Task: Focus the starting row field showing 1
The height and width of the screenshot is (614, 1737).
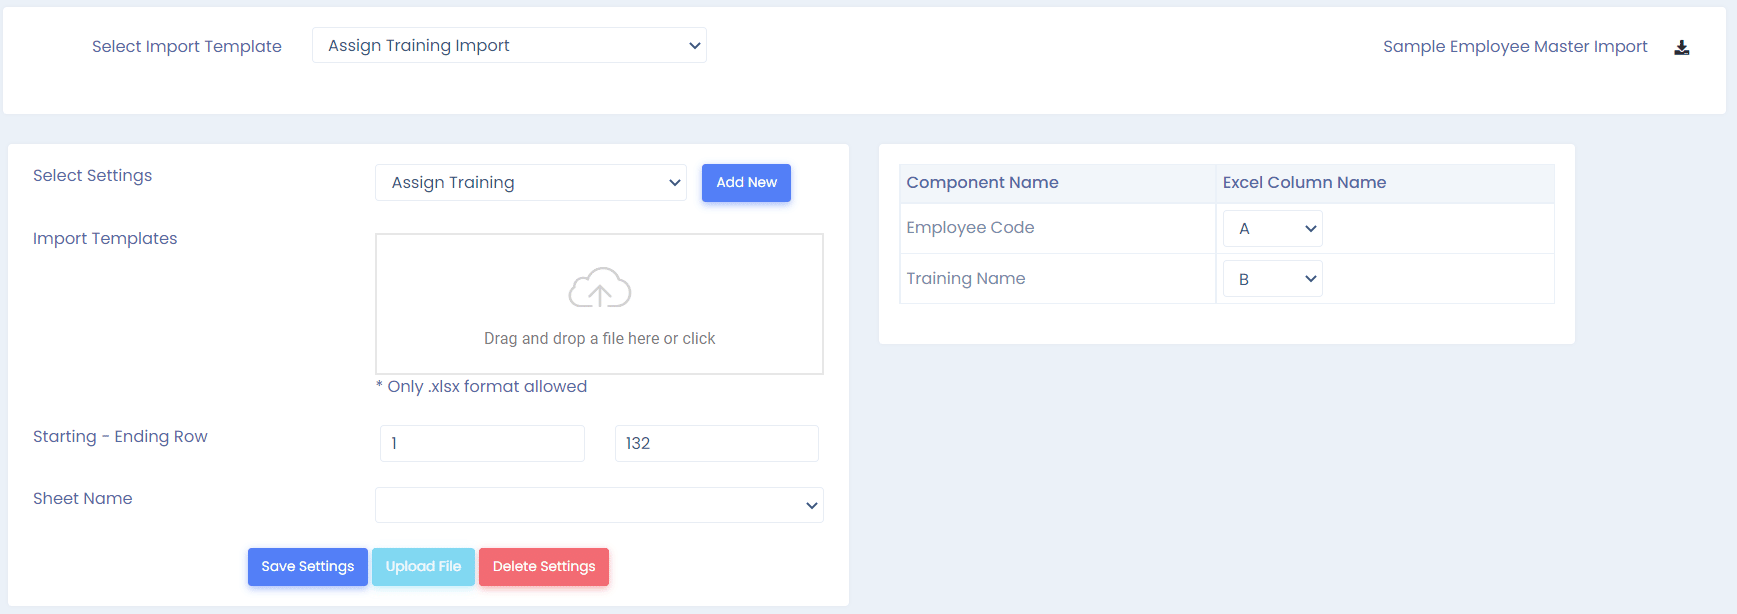Action: [x=482, y=443]
